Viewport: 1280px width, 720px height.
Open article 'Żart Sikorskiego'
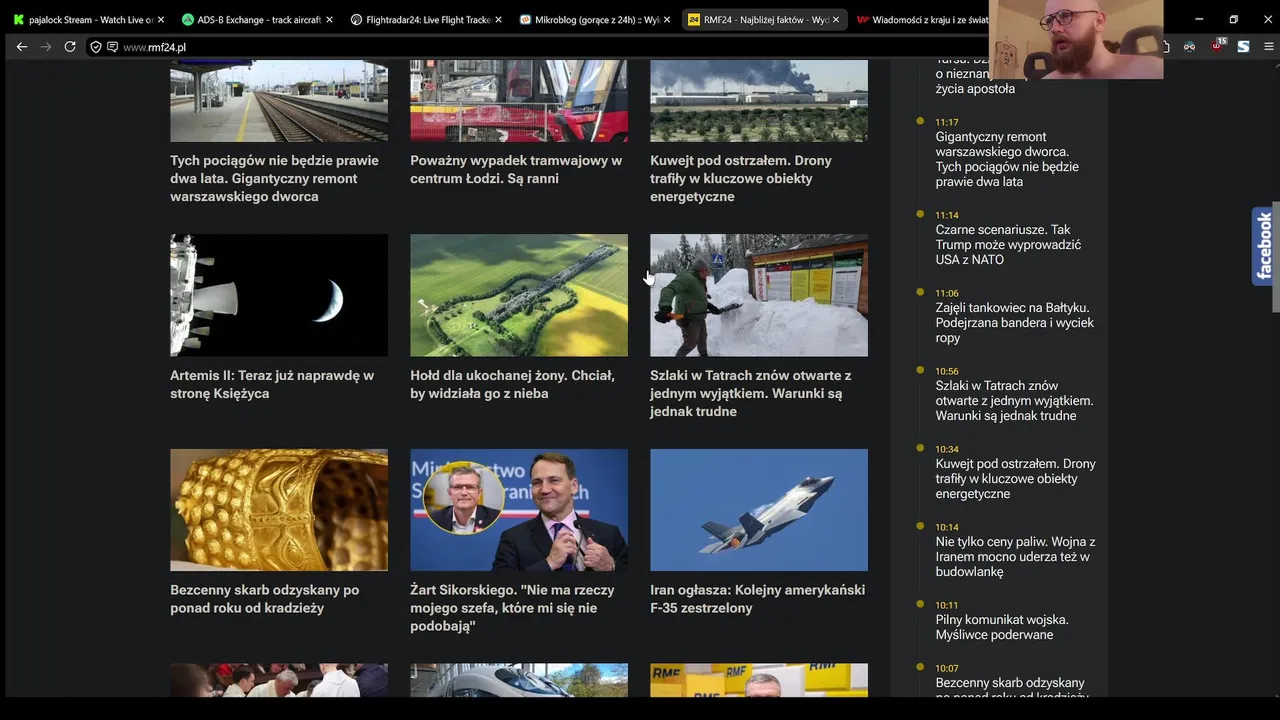(512, 608)
